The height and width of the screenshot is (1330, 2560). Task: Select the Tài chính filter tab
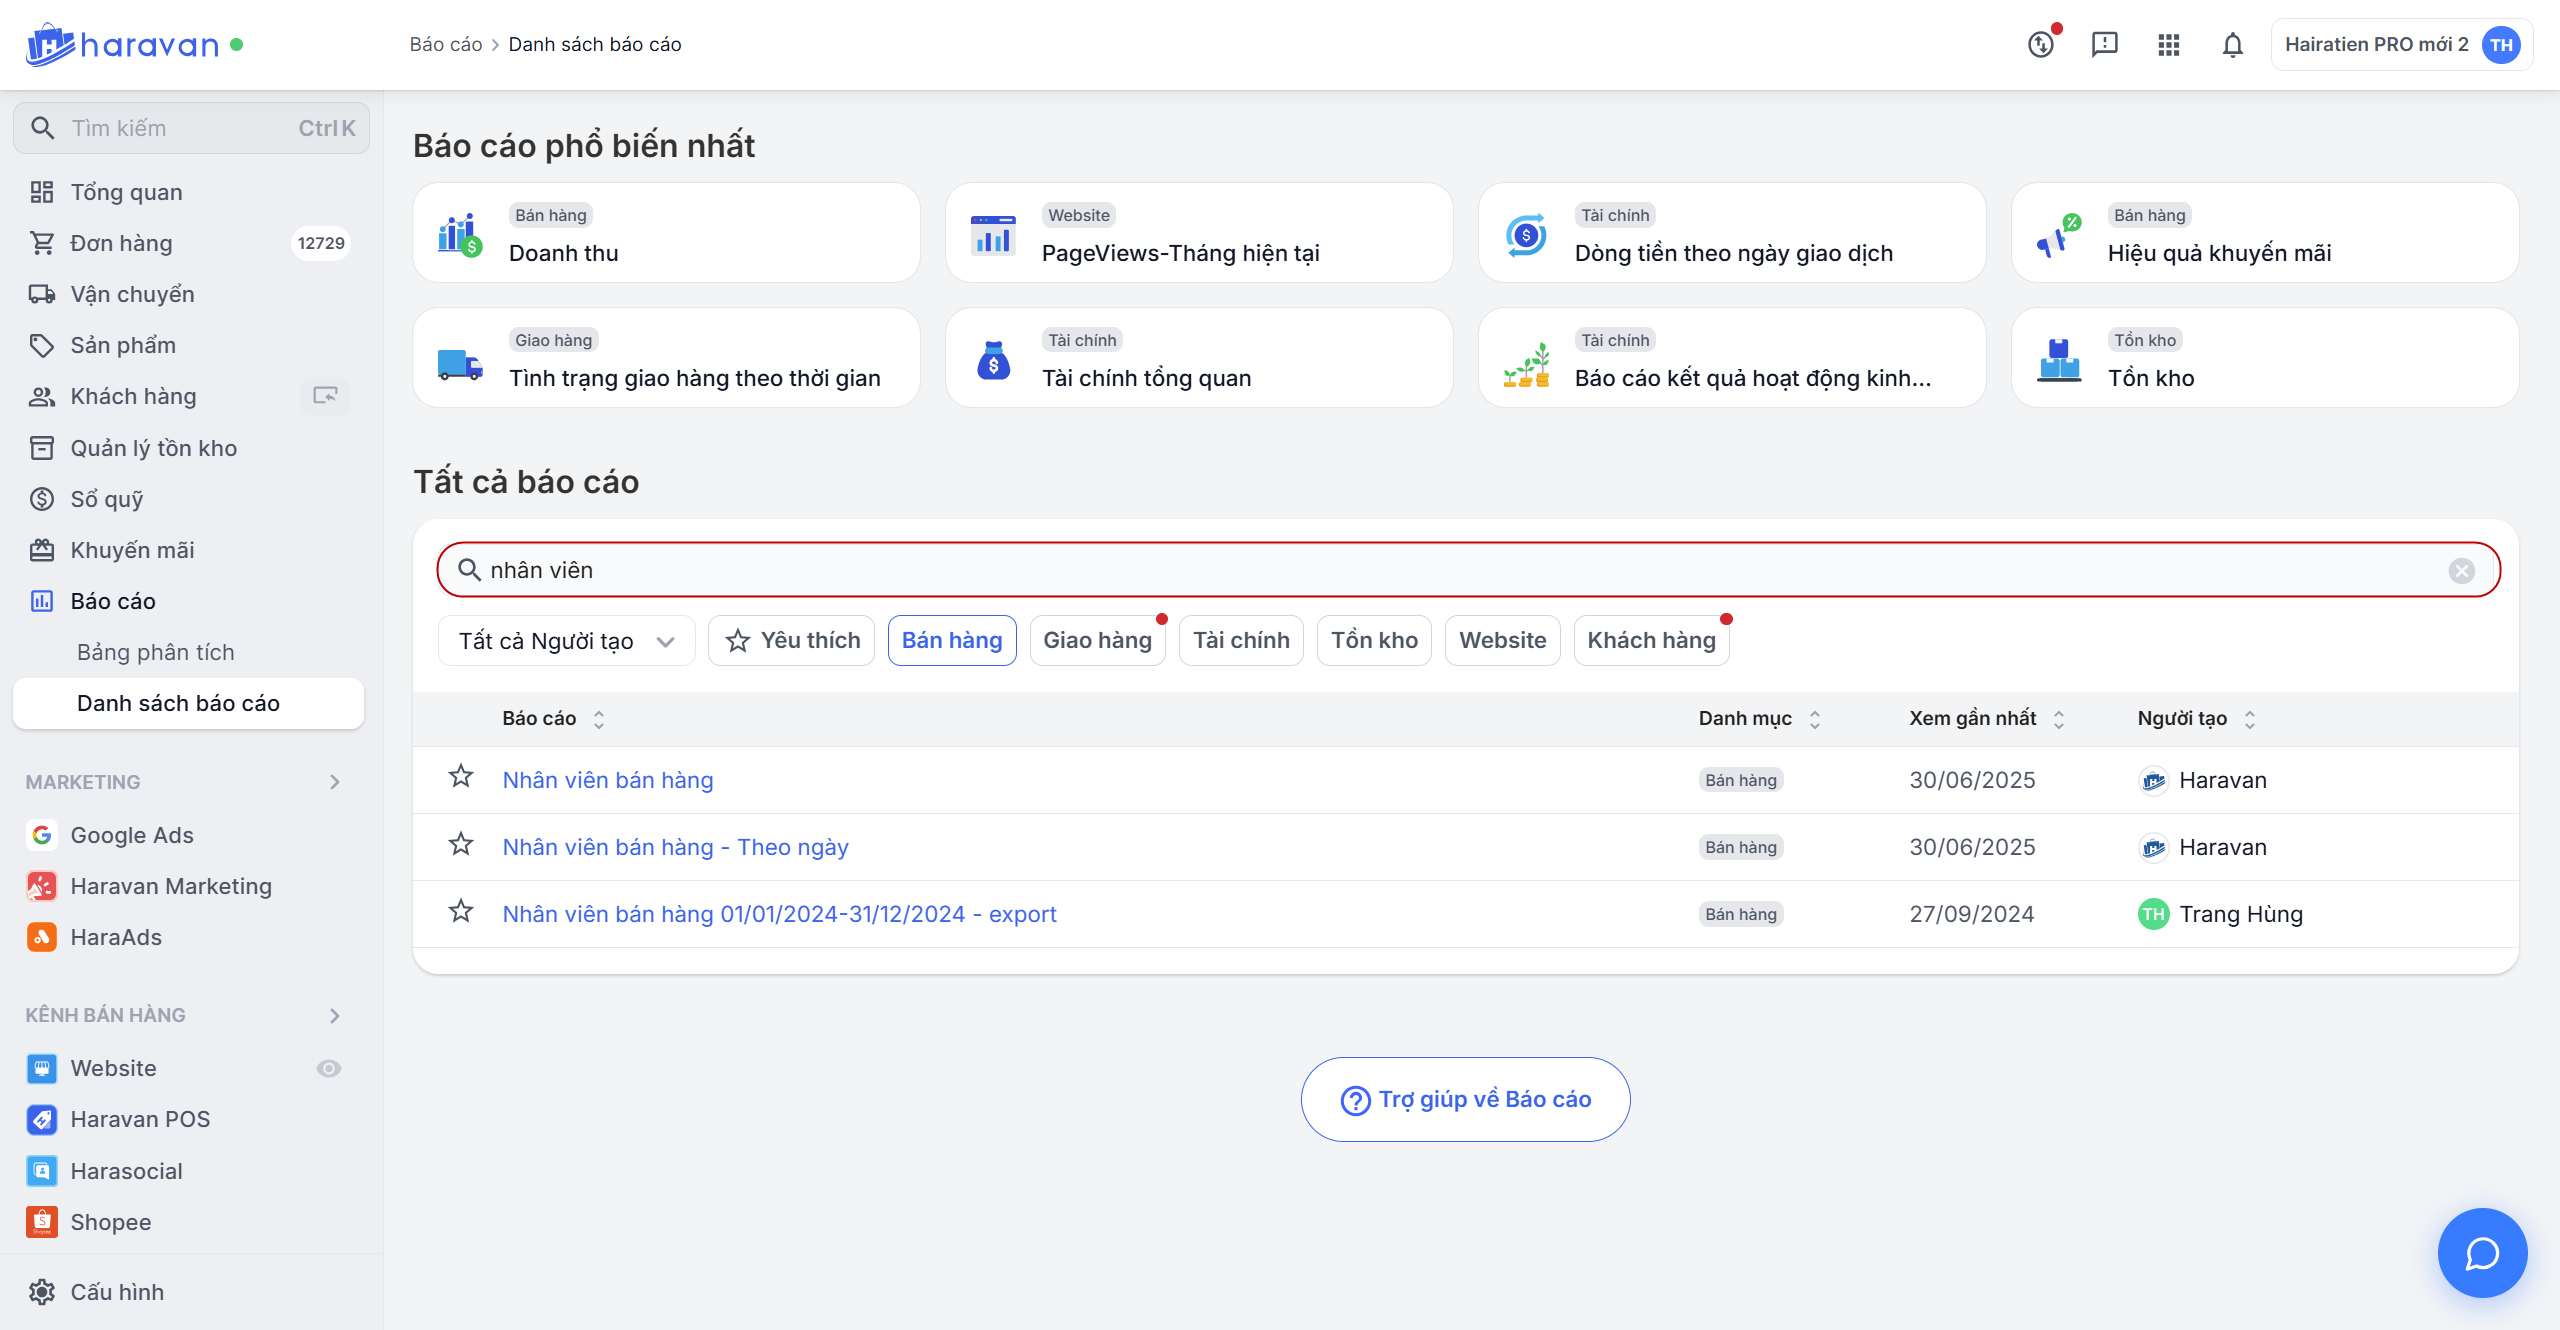point(1241,640)
